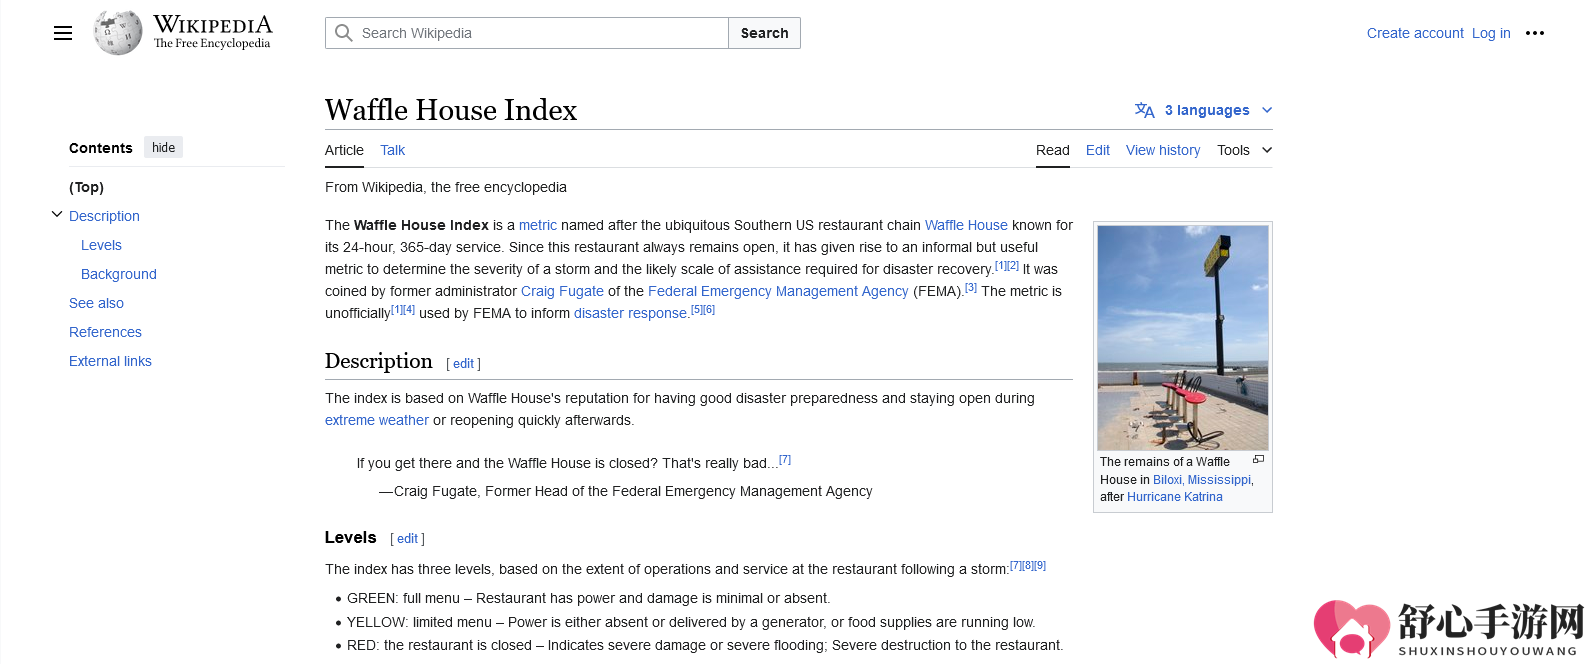Image resolution: width=1596 pixels, height=664 pixels.
Task: Collapse the Description section in contents
Action: coord(57,214)
